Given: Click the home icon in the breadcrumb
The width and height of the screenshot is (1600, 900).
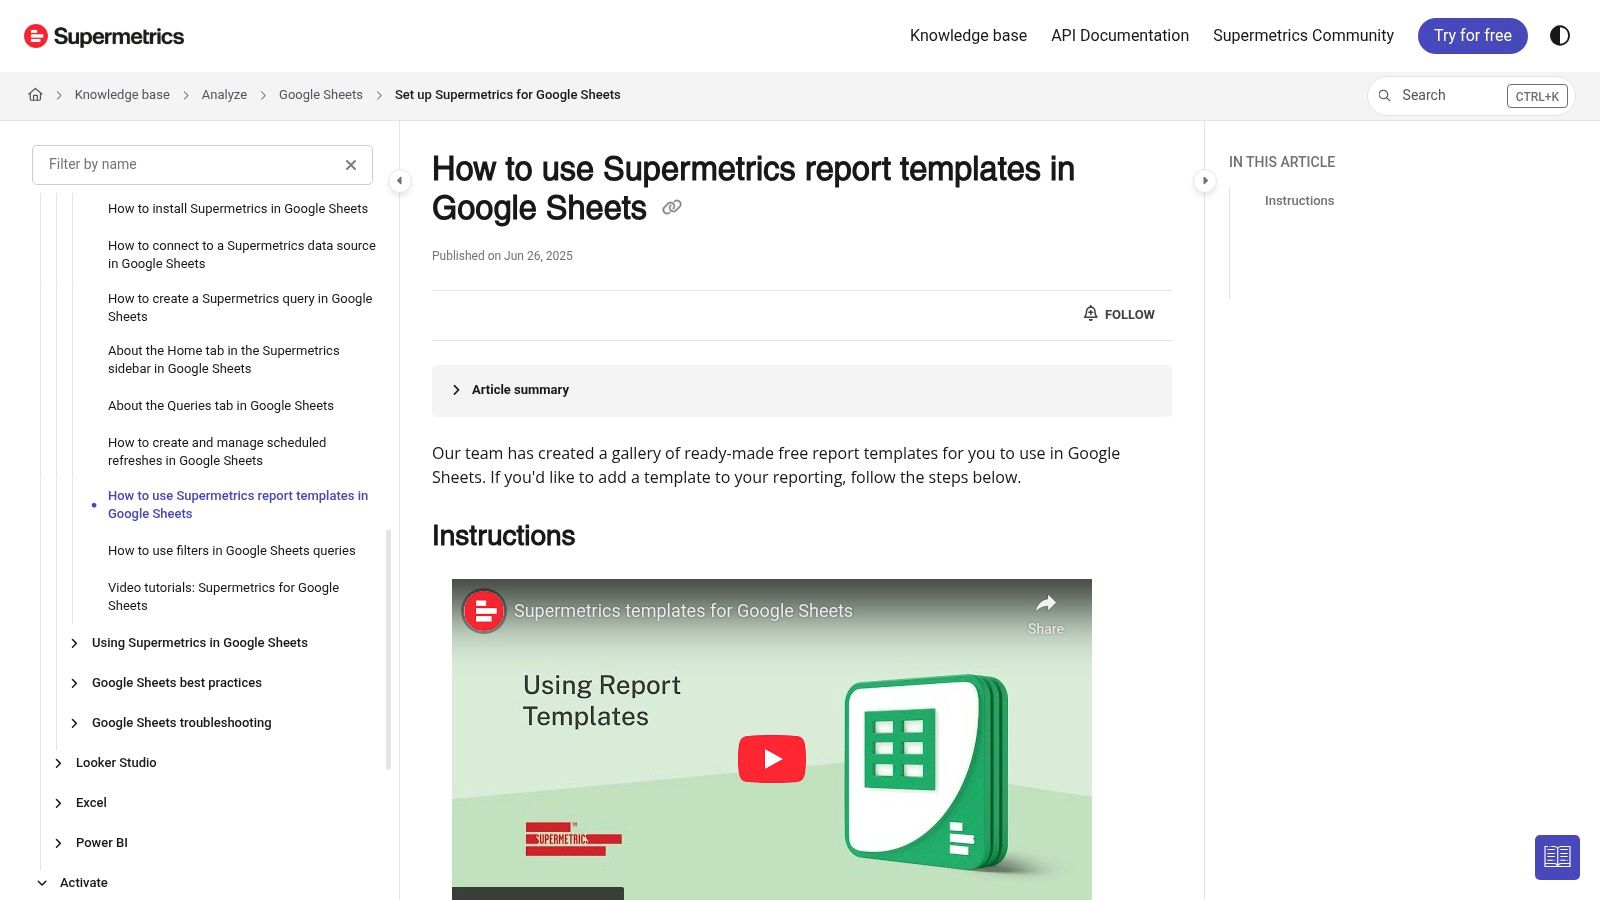Looking at the screenshot, I should [x=36, y=94].
